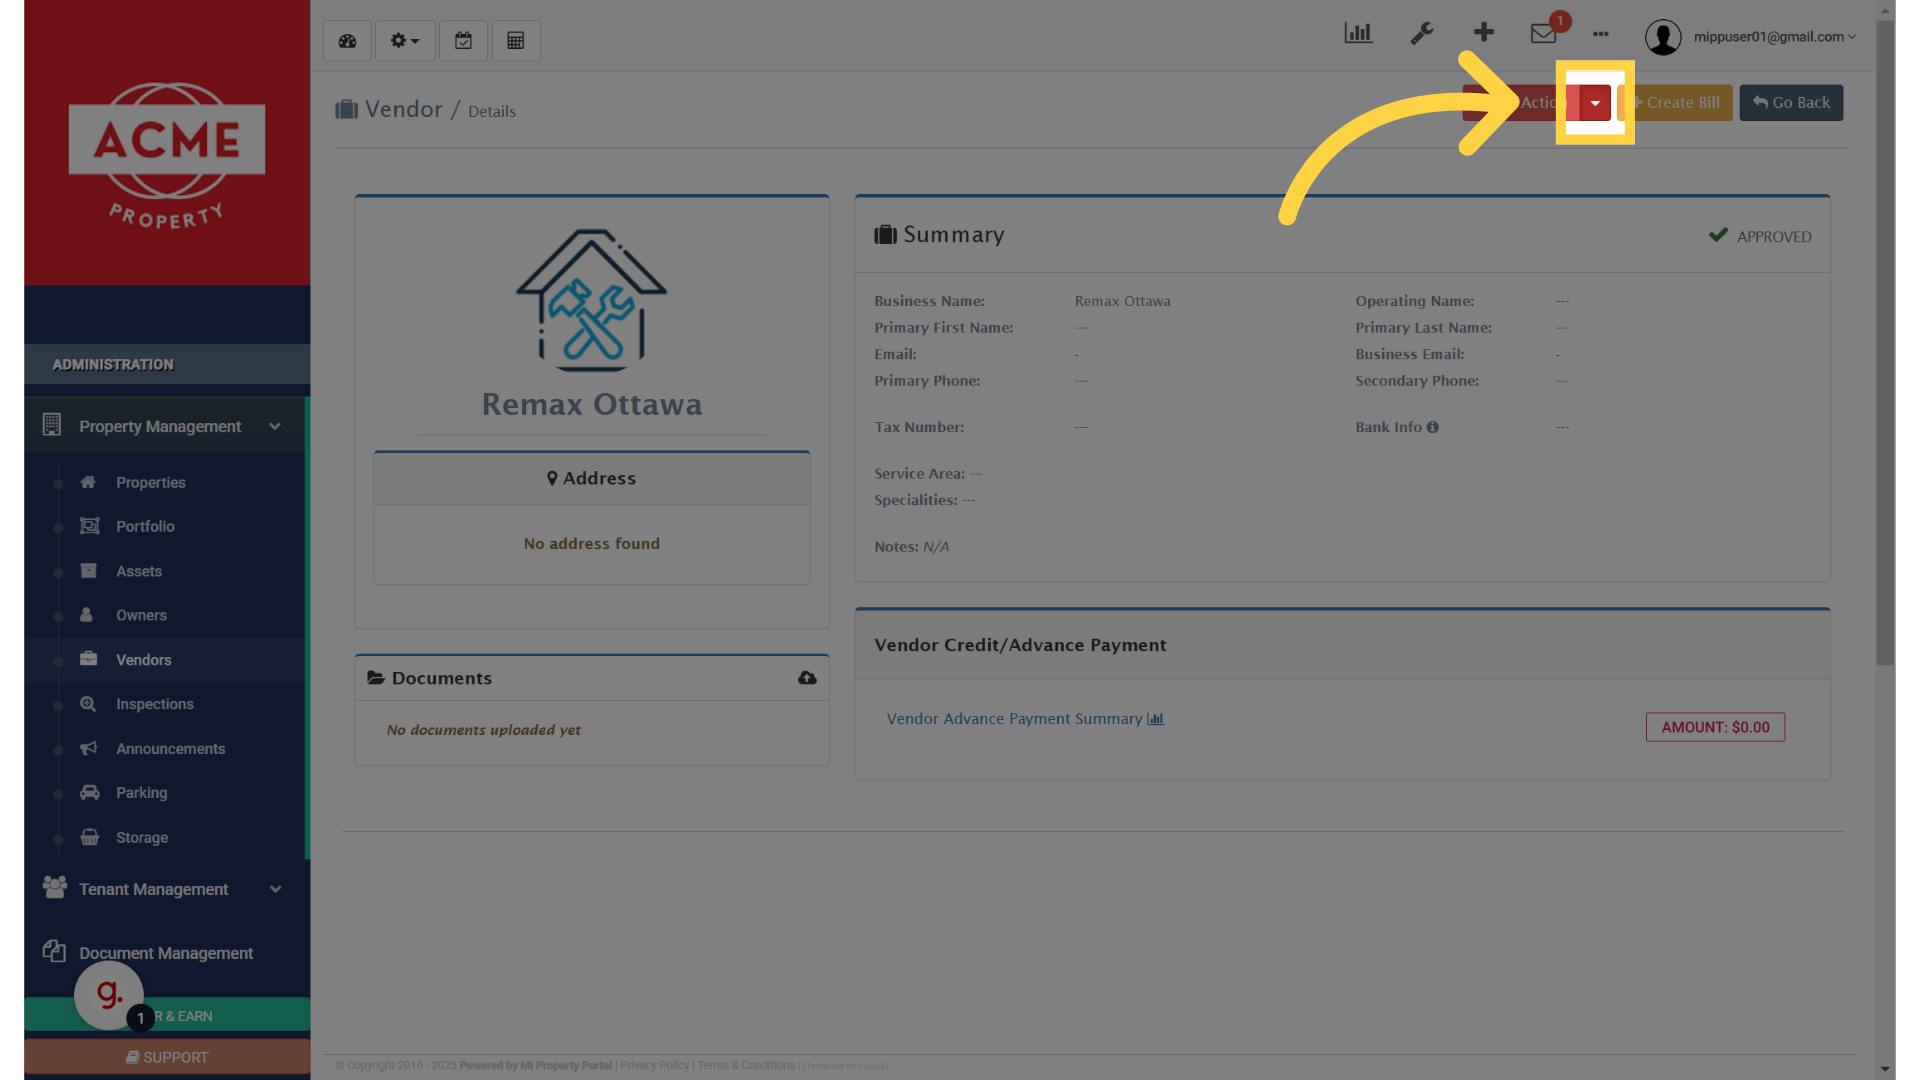Open Properties in the sidebar

[x=150, y=483]
